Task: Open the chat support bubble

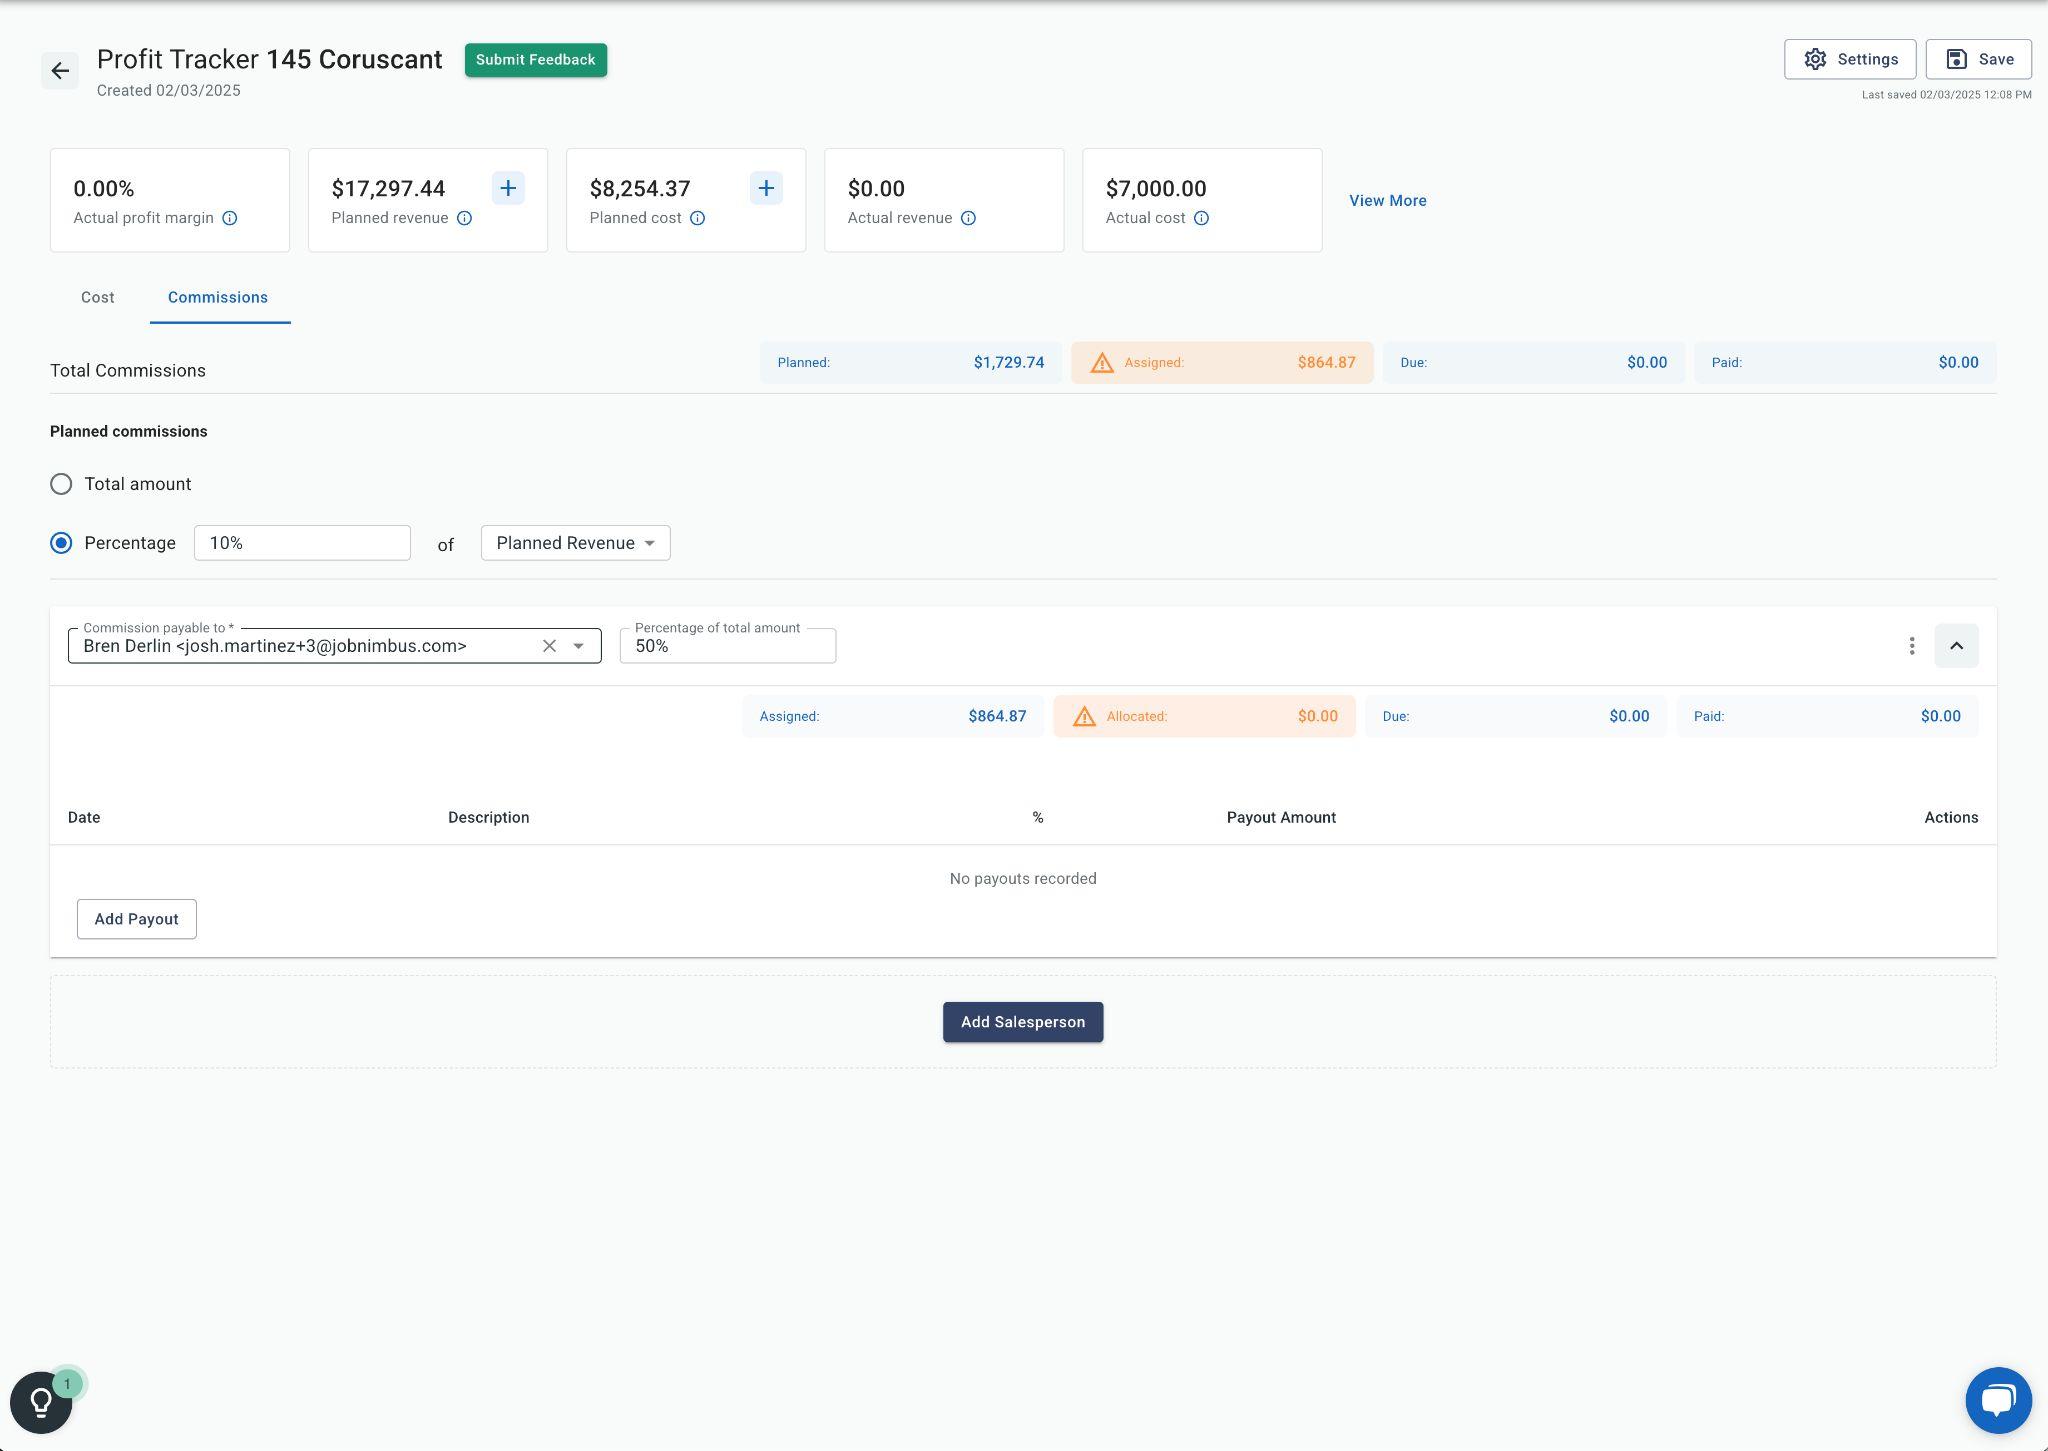Action: [1998, 1400]
